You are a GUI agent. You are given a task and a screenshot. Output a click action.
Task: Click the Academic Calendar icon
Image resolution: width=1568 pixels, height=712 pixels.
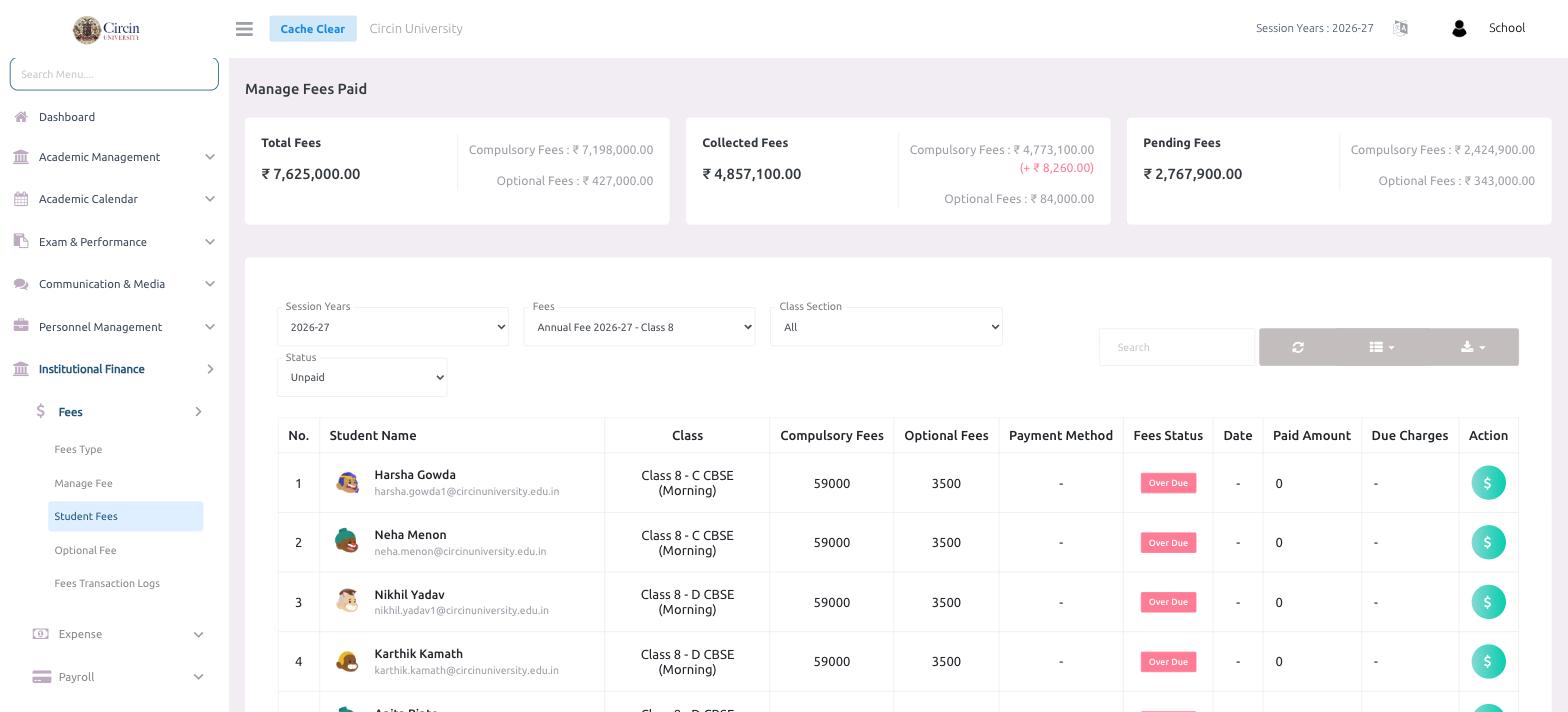[x=21, y=199]
